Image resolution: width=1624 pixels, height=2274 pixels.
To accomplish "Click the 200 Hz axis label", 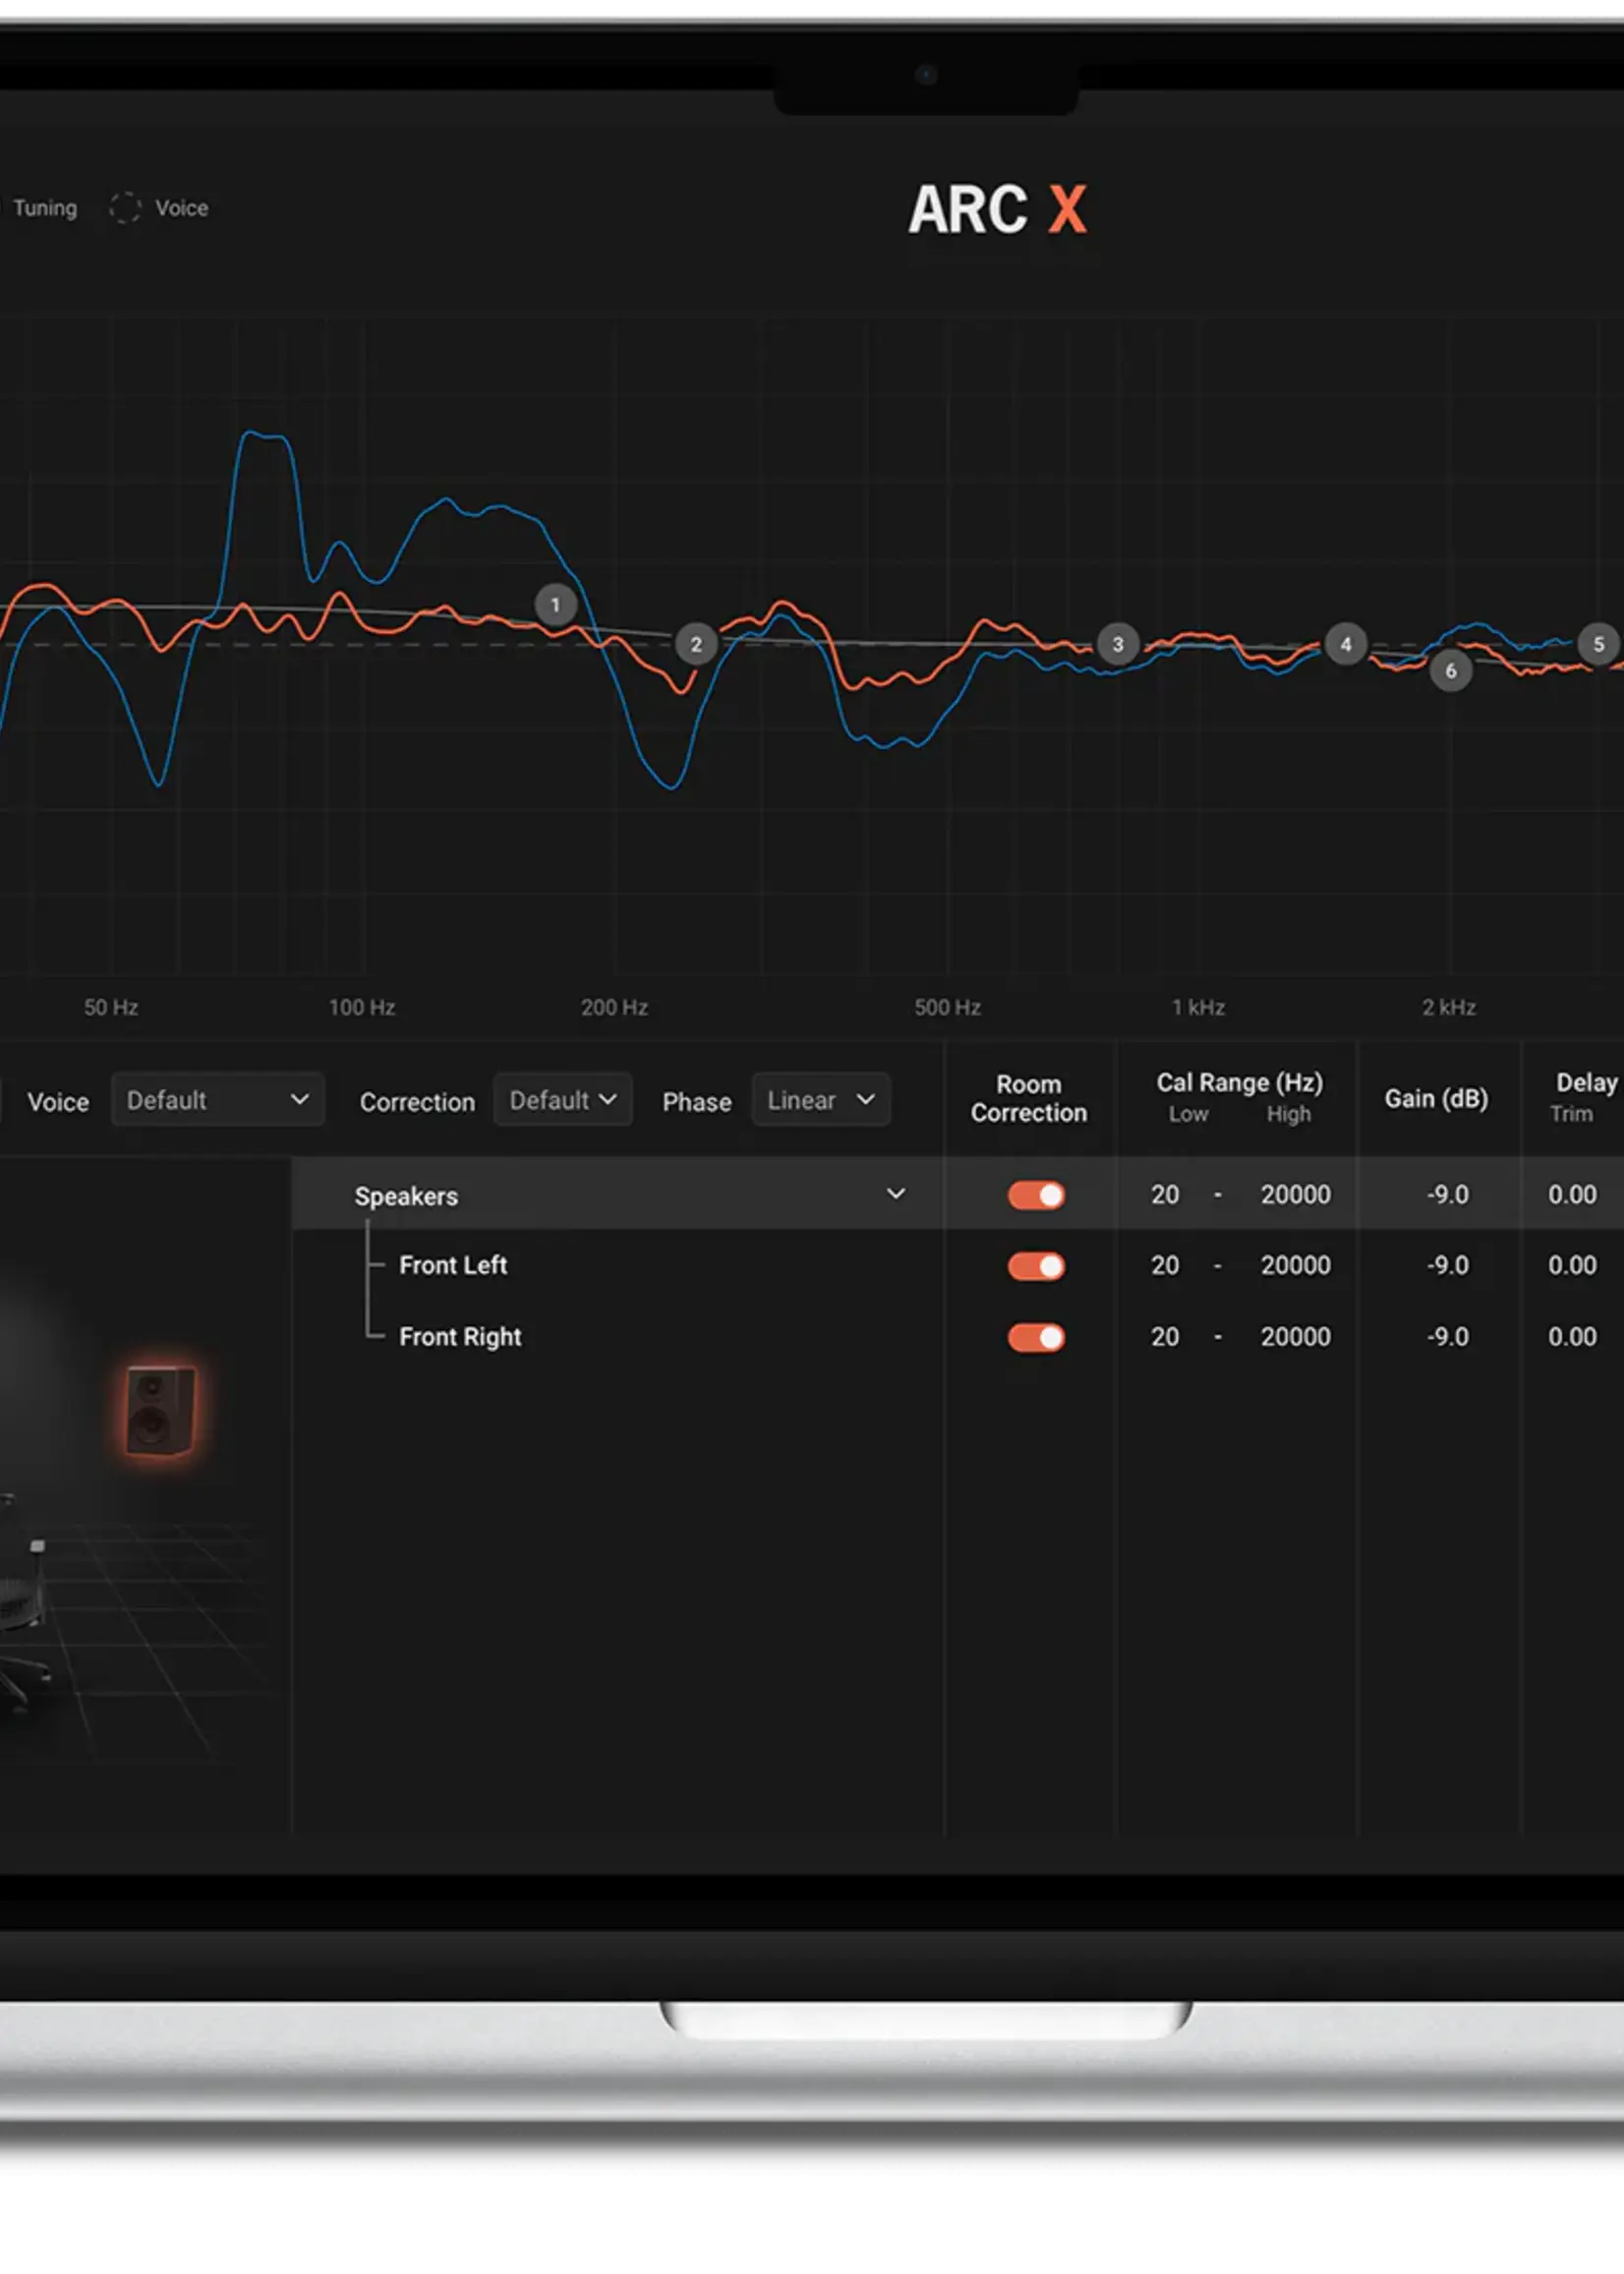I will [614, 1007].
